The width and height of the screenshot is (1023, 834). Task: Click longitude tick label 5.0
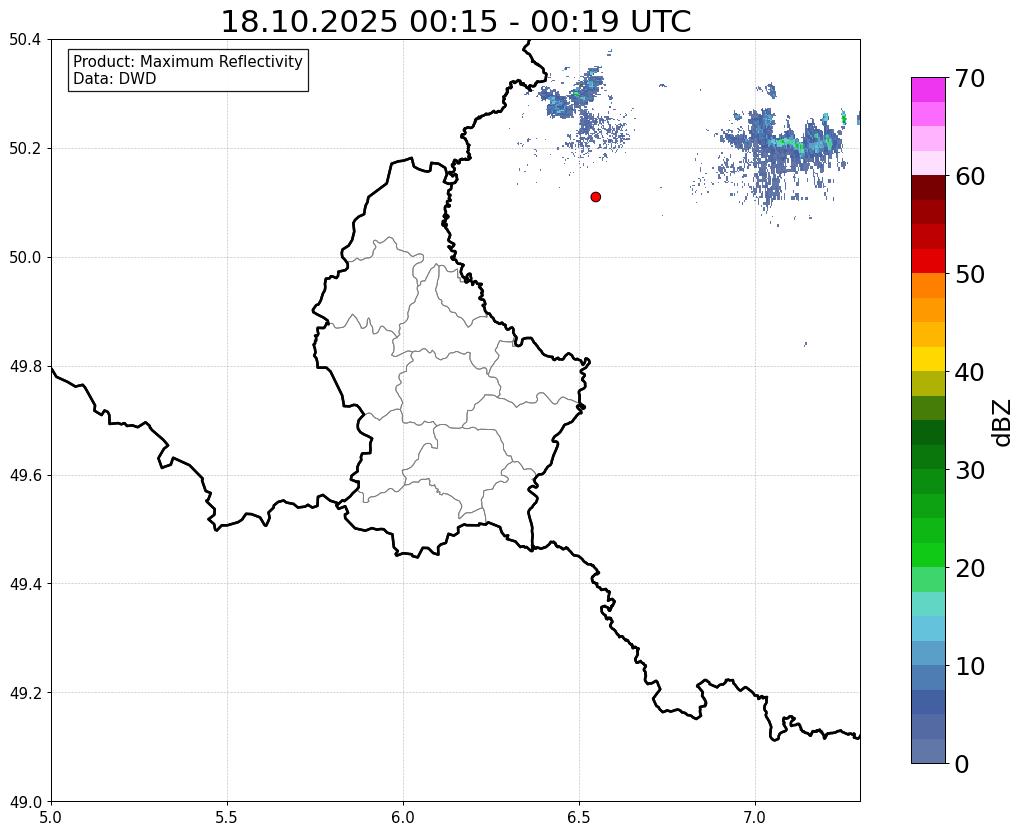coord(51,818)
